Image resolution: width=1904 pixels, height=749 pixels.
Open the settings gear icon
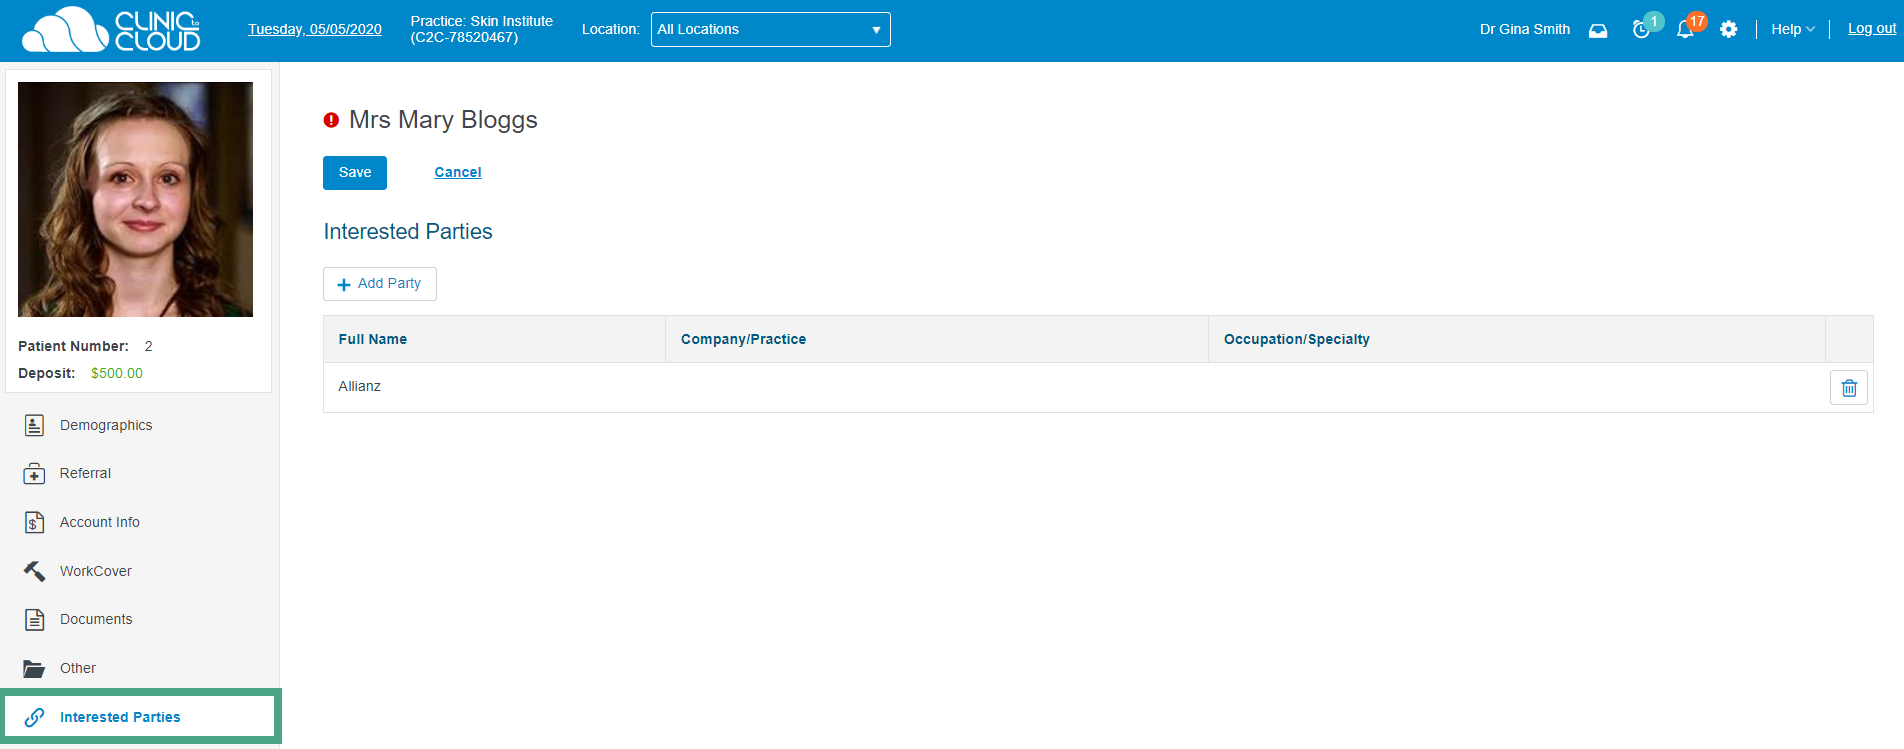click(x=1729, y=30)
